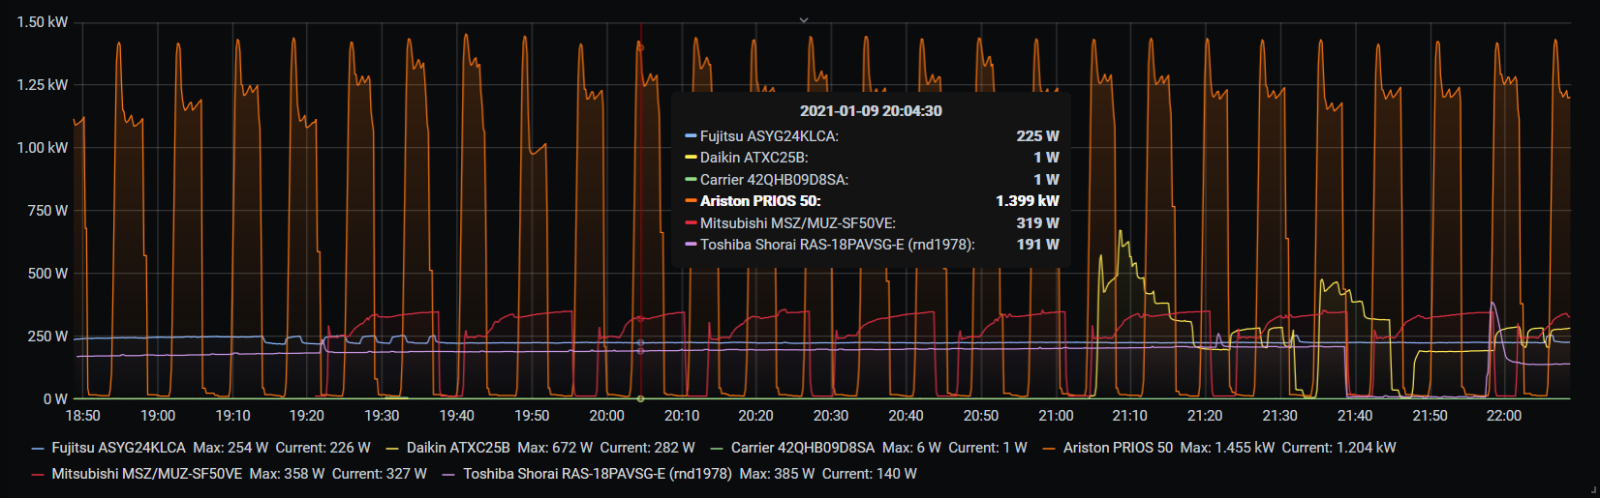The width and height of the screenshot is (1600, 498).
Task: Click tooltip value 225 W for Fujitsu
Action: pyautogui.click(x=1038, y=136)
